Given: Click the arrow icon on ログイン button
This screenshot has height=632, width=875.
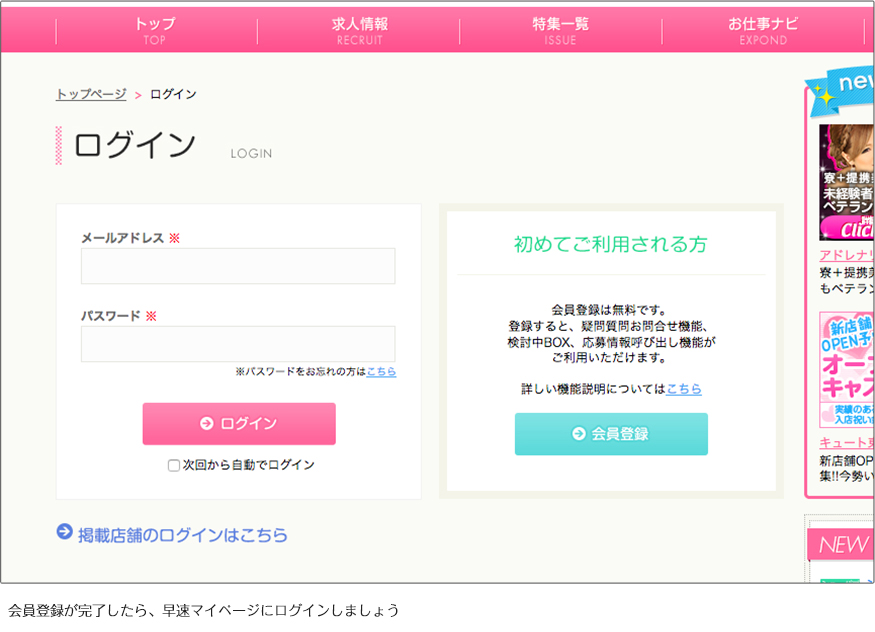Looking at the screenshot, I should (207, 424).
